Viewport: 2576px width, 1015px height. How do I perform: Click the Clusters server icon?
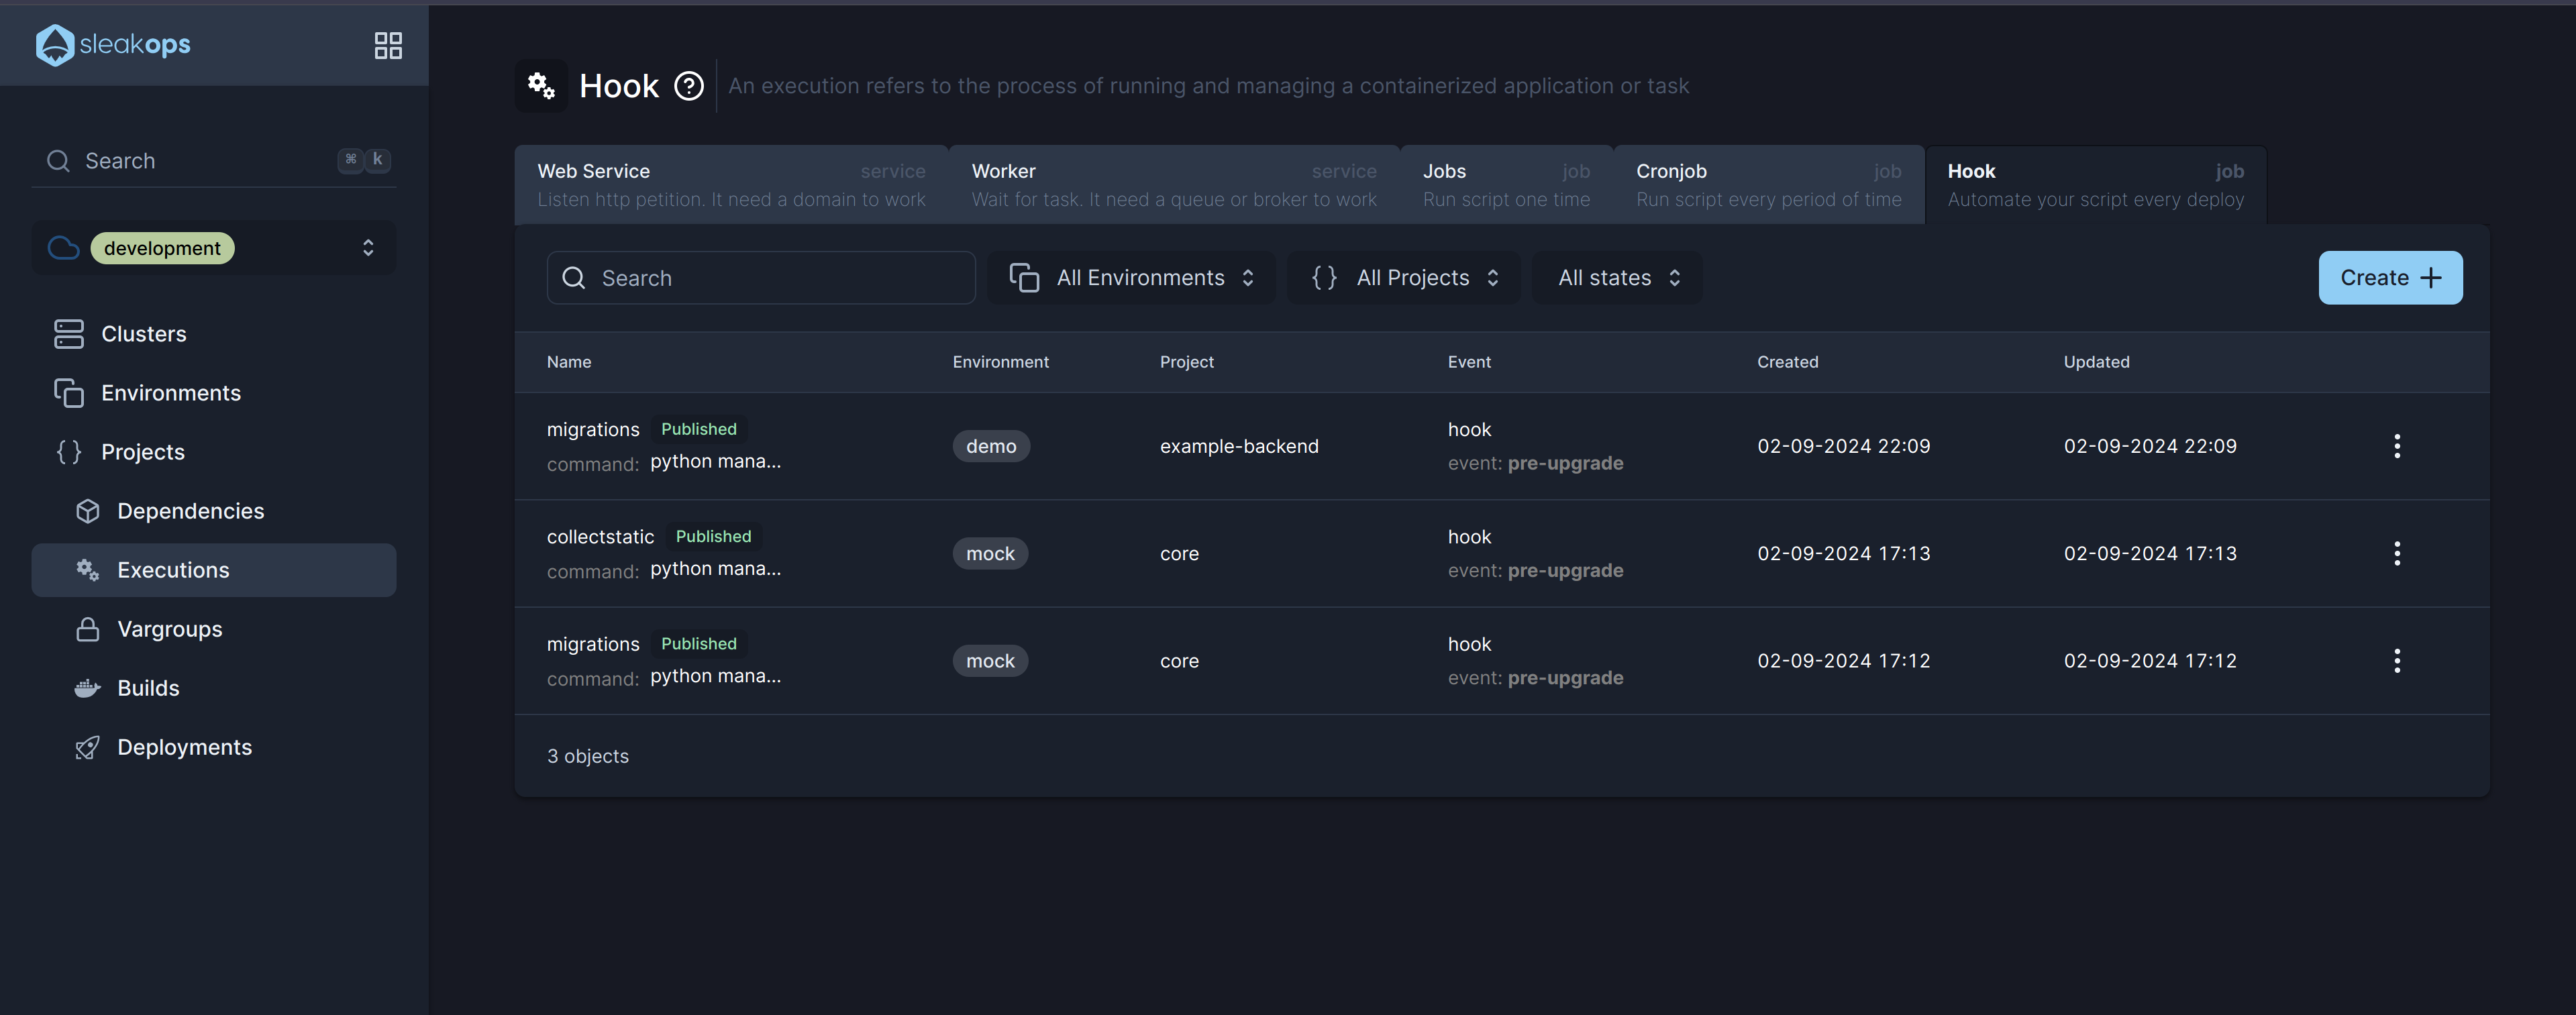(x=69, y=334)
